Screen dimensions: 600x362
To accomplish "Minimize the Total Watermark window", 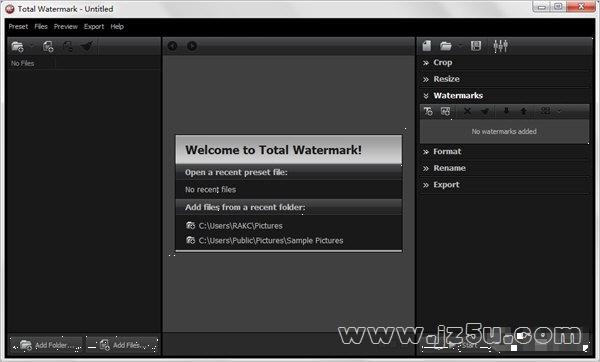I will pyautogui.click(x=542, y=7).
